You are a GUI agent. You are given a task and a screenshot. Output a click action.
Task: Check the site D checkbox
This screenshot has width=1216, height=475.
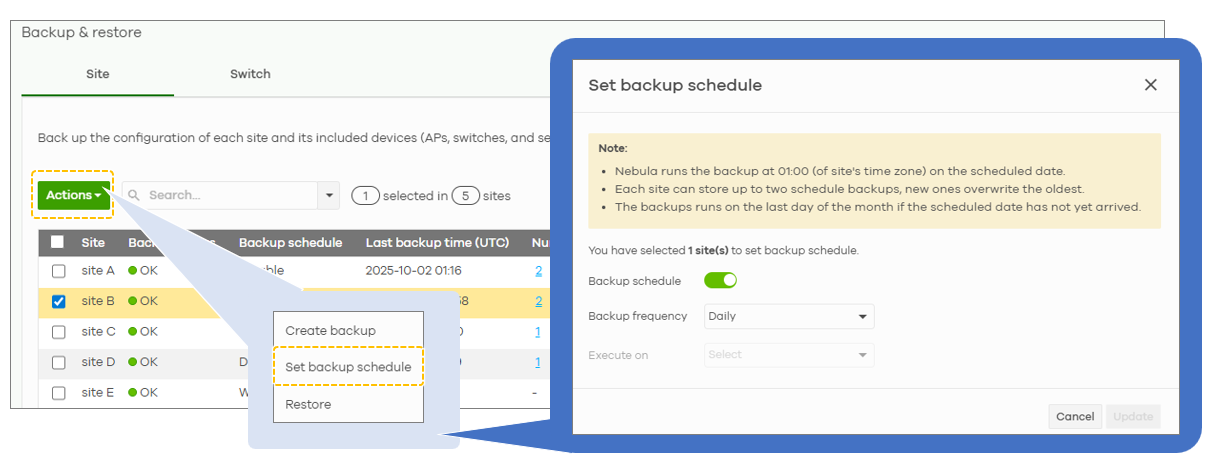58,362
